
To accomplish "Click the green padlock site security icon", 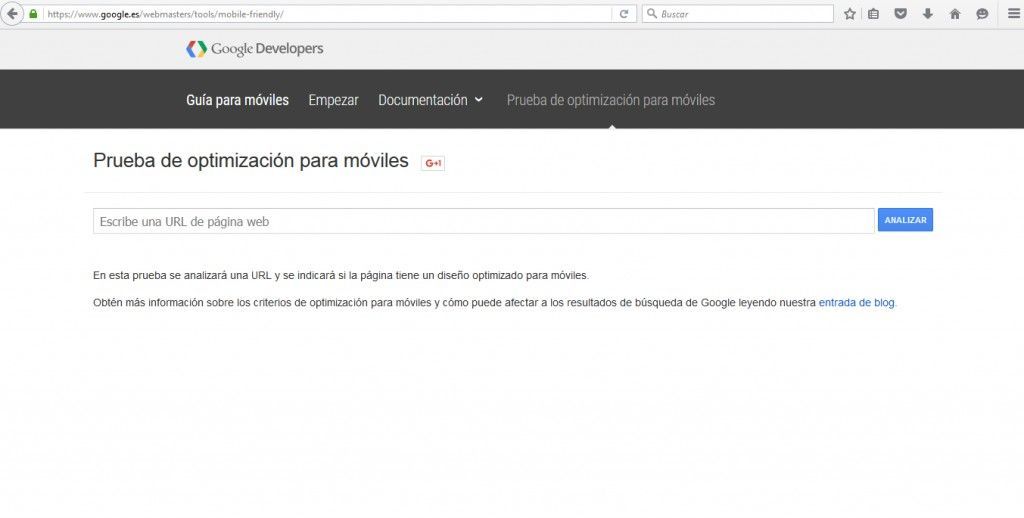I will [x=33, y=14].
